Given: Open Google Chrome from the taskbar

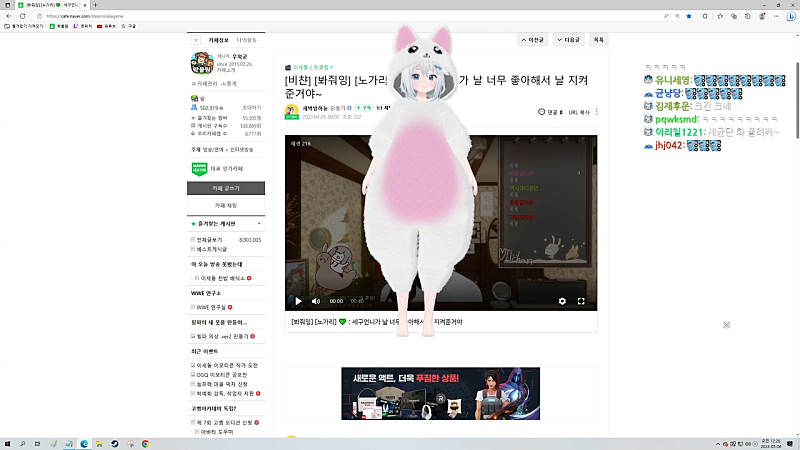Looking at the screenshot, I should click(x=145, y=444).
